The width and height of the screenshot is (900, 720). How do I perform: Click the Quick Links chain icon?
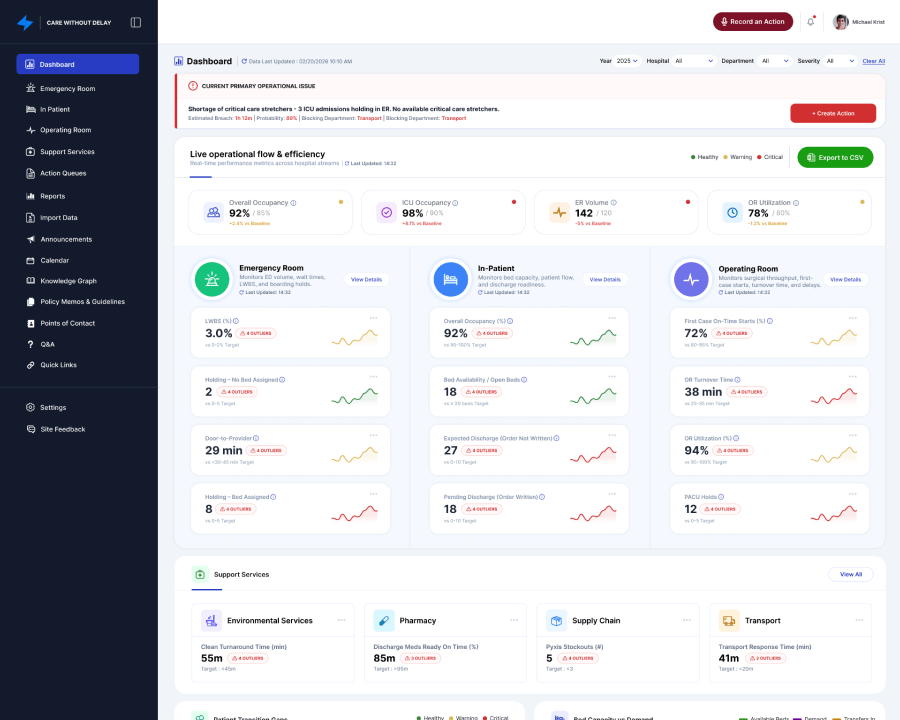coord(30,365)
